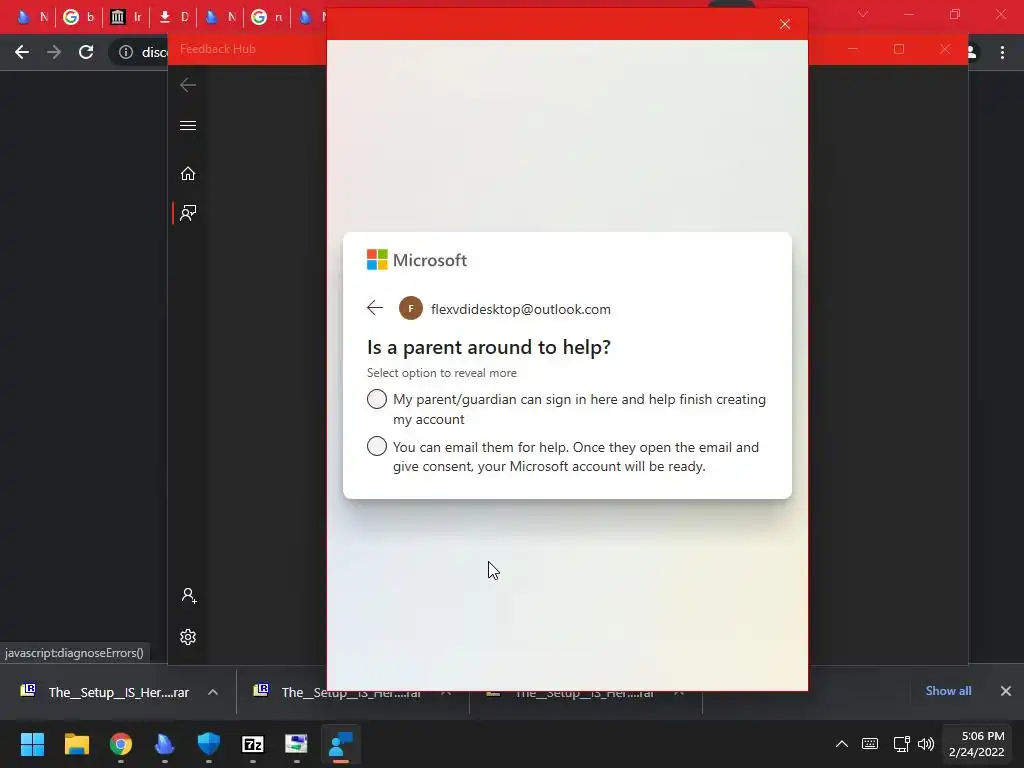
Task: Open the installer app icon in taskbar
Action: pyautogui.click(x=296, y=744)
